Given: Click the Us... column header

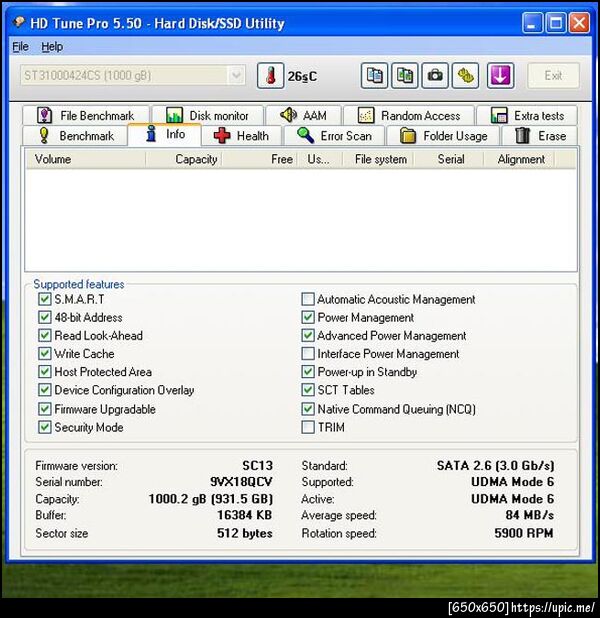Looking at the screenshot, I should coord(320,159).
